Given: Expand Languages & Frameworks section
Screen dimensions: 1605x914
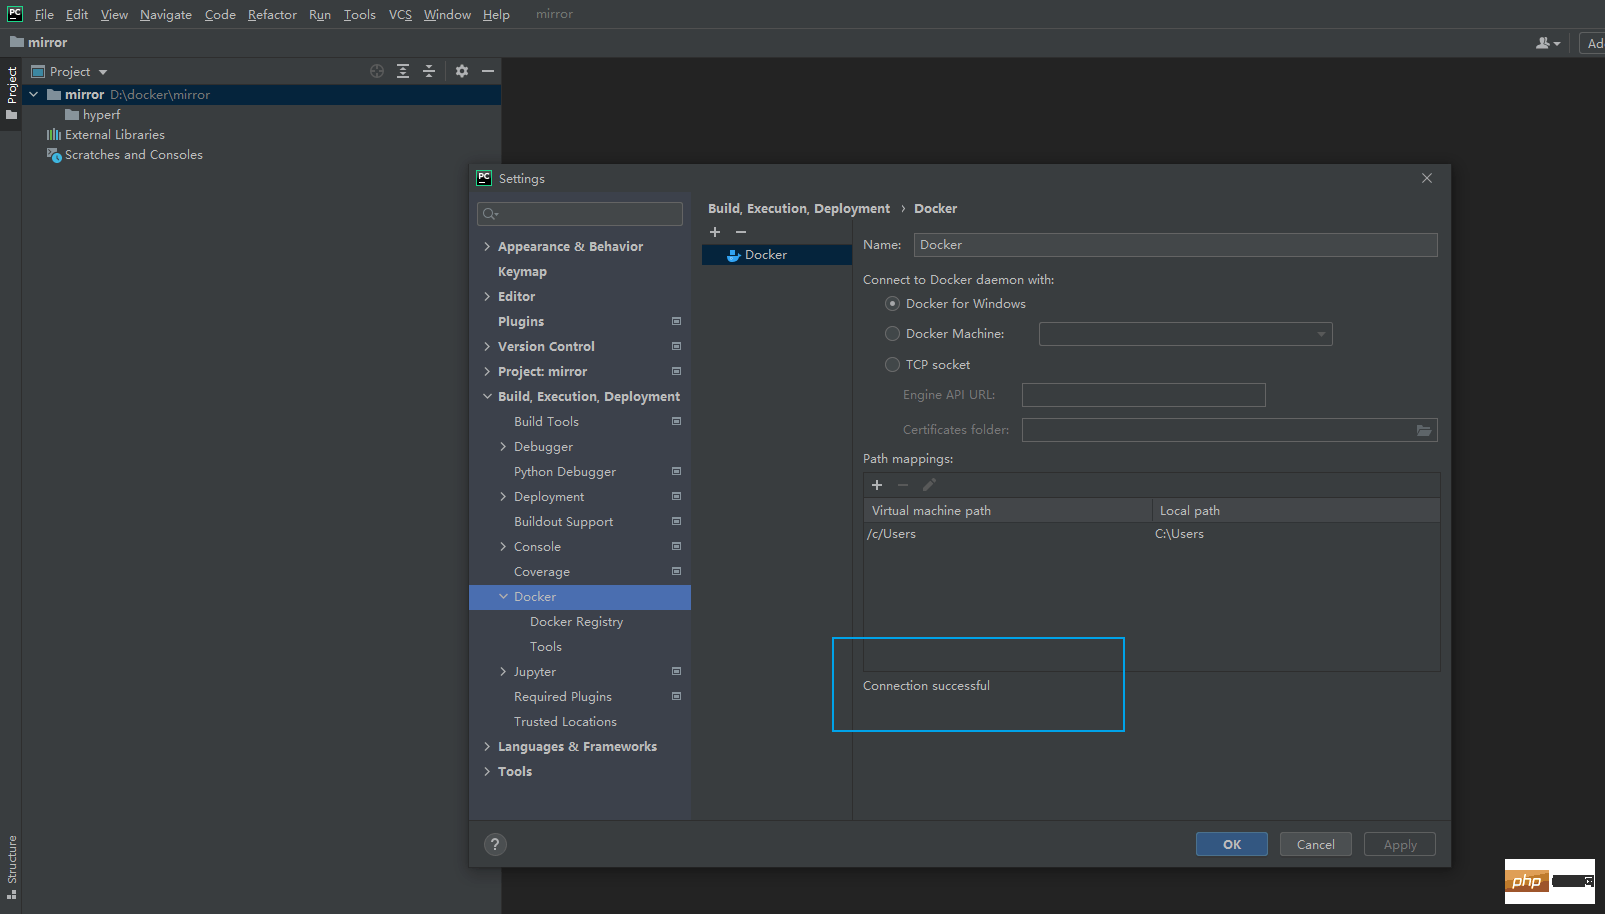Looking at the screenshot, I should [487, 746].
